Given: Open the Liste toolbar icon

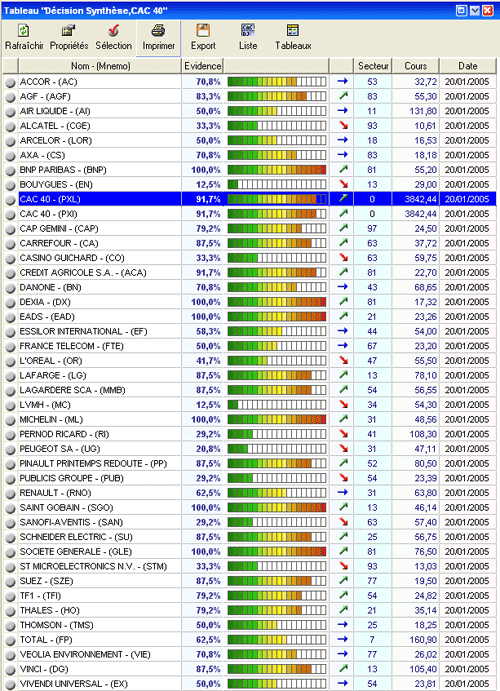Looking at the screenshot, I should point(248,30).
